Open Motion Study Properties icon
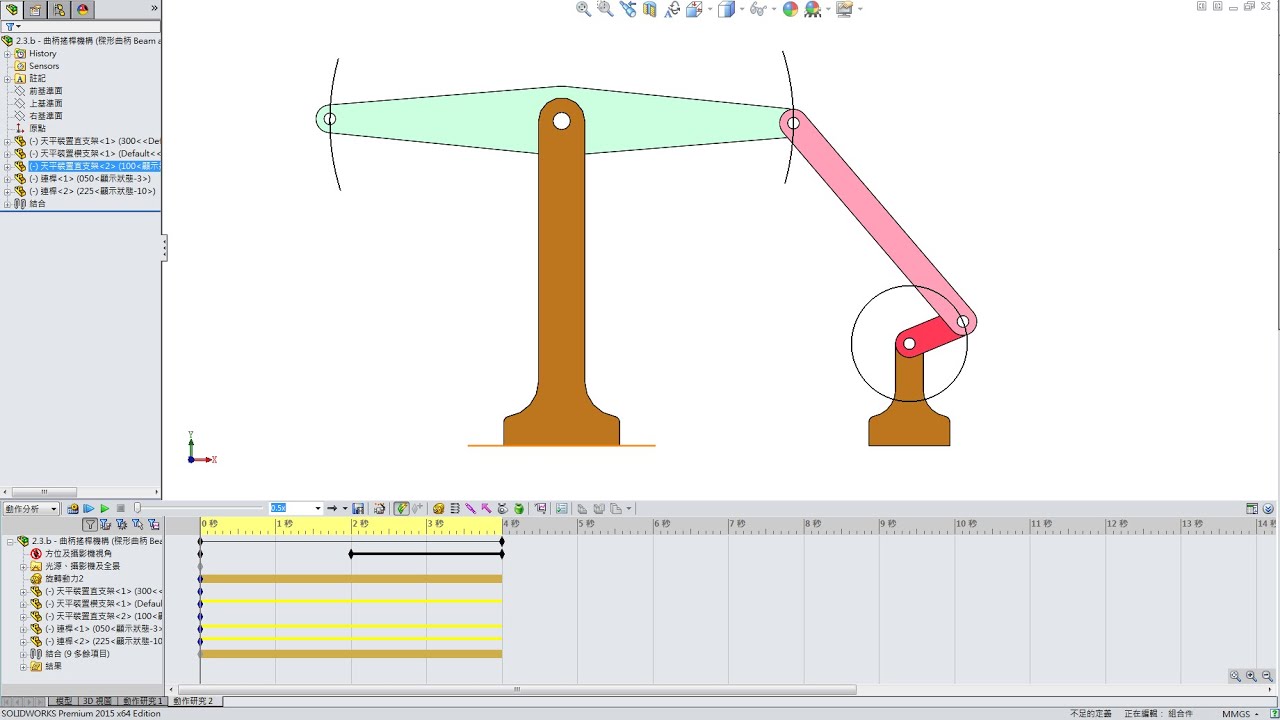This screenshot has width=1280, height=720. [561, 509]
